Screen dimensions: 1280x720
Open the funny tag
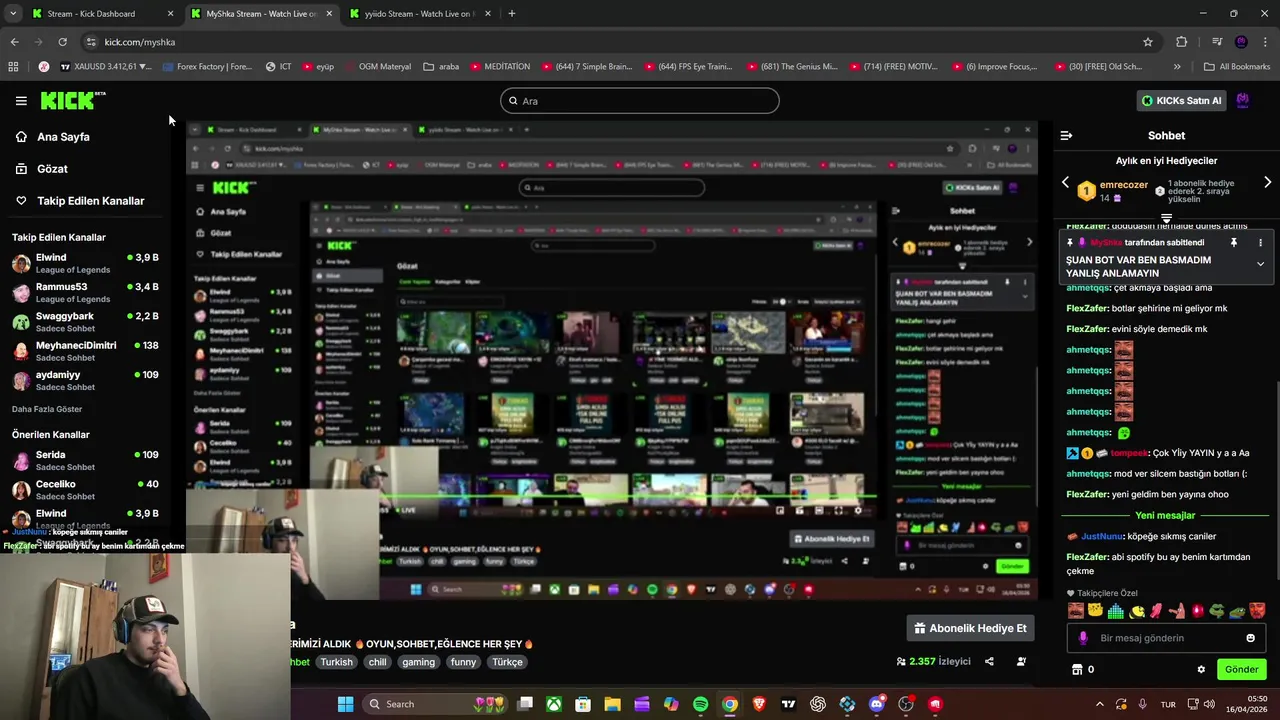point(463,662)
